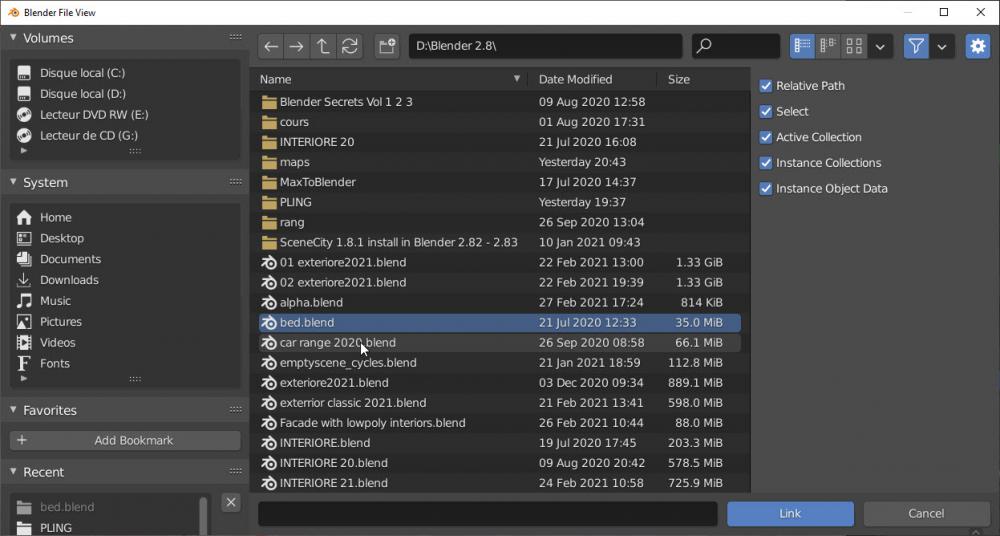
Task: Collapse the Volumes panel
Action: tap(13, 38)
